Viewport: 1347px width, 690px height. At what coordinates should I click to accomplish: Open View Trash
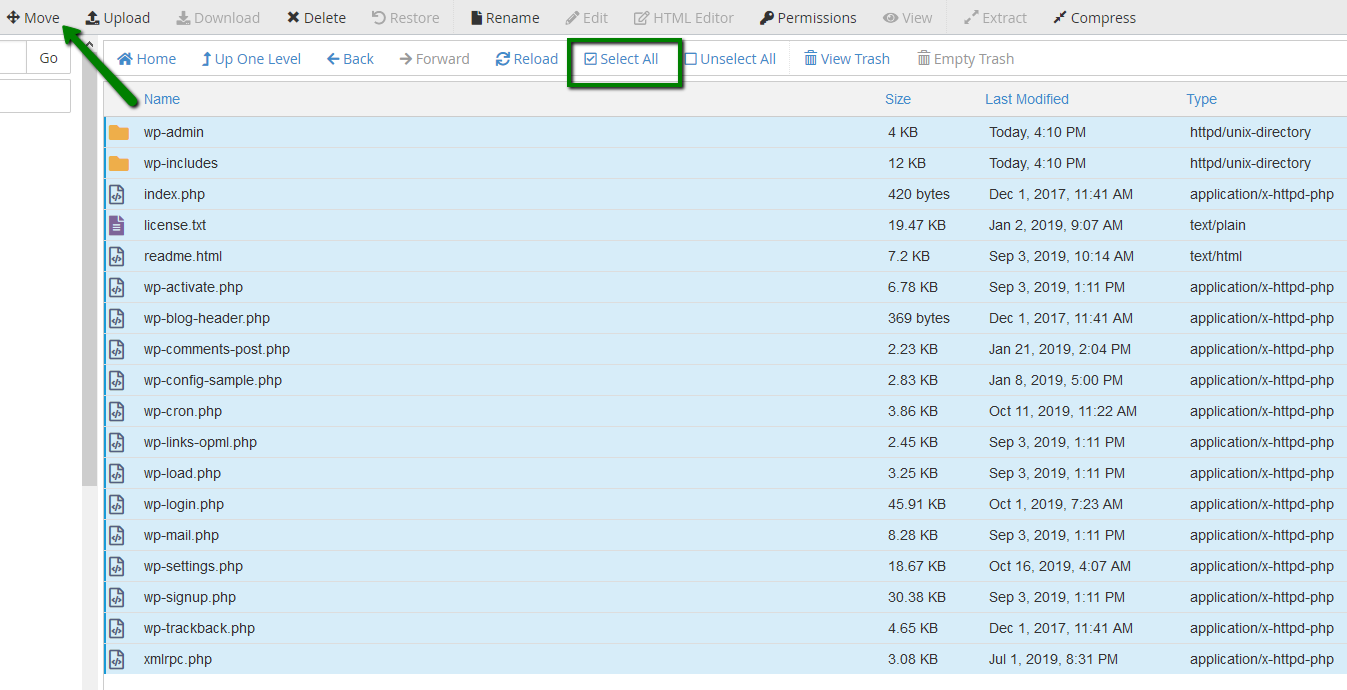[847, 59]
